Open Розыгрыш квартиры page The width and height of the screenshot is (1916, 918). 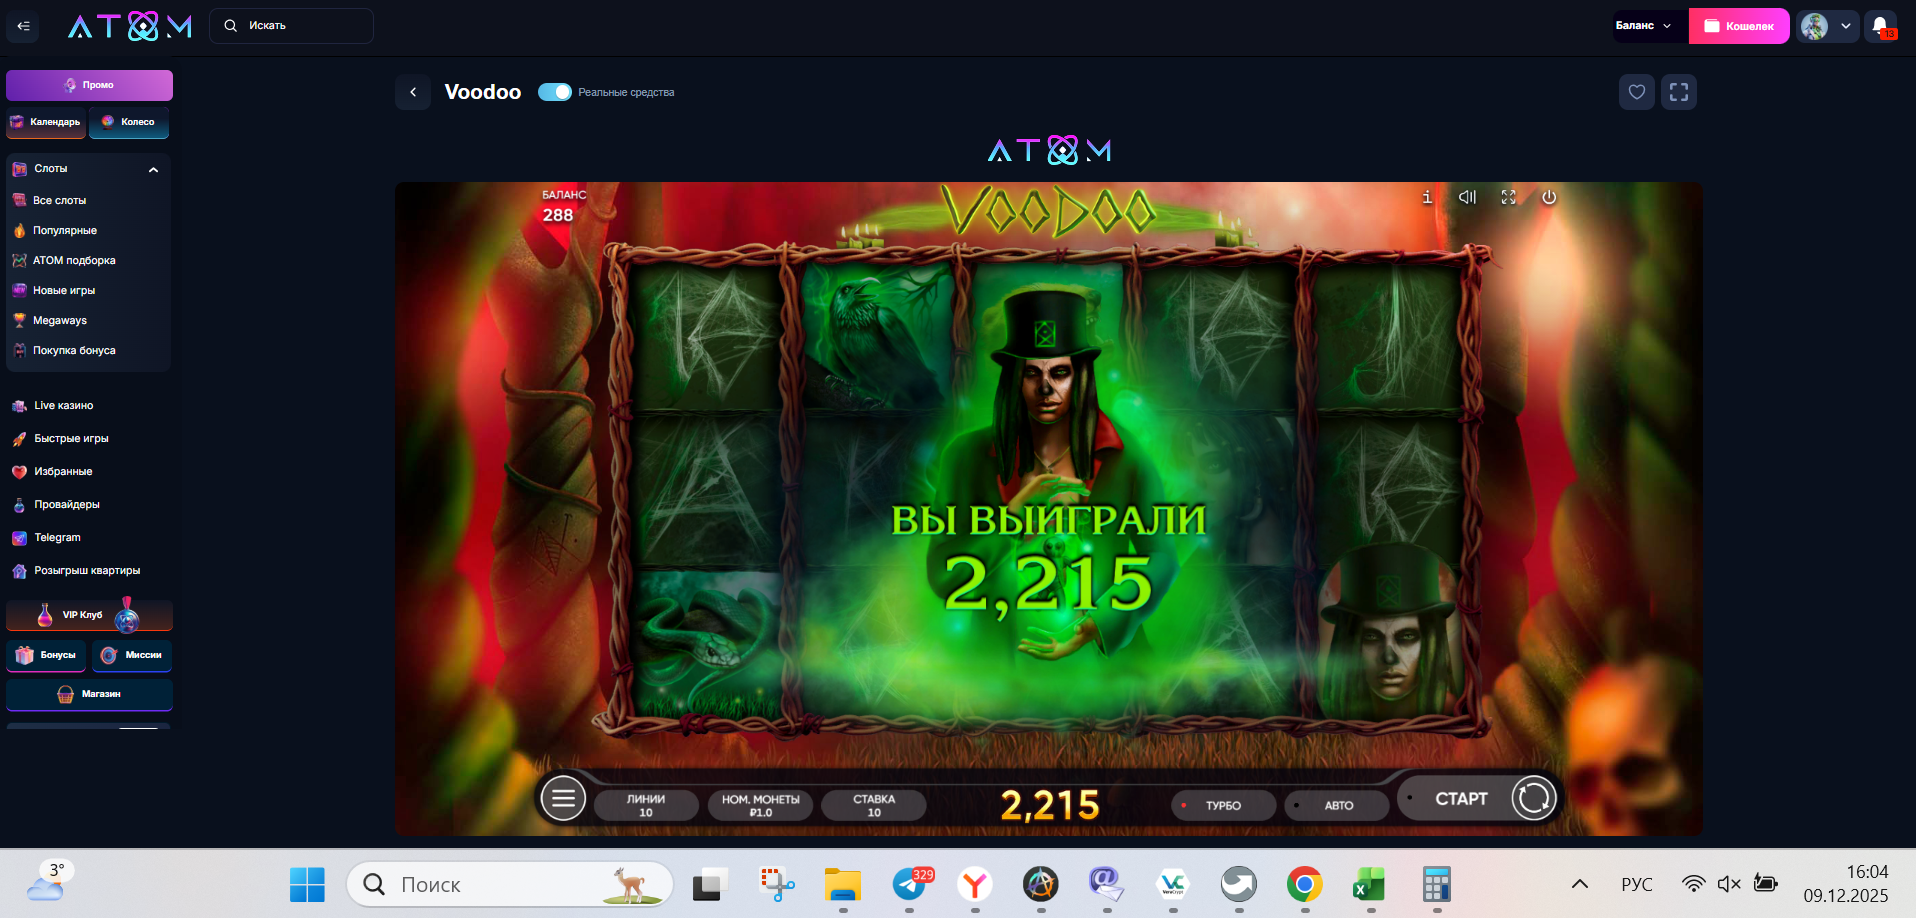87,571
